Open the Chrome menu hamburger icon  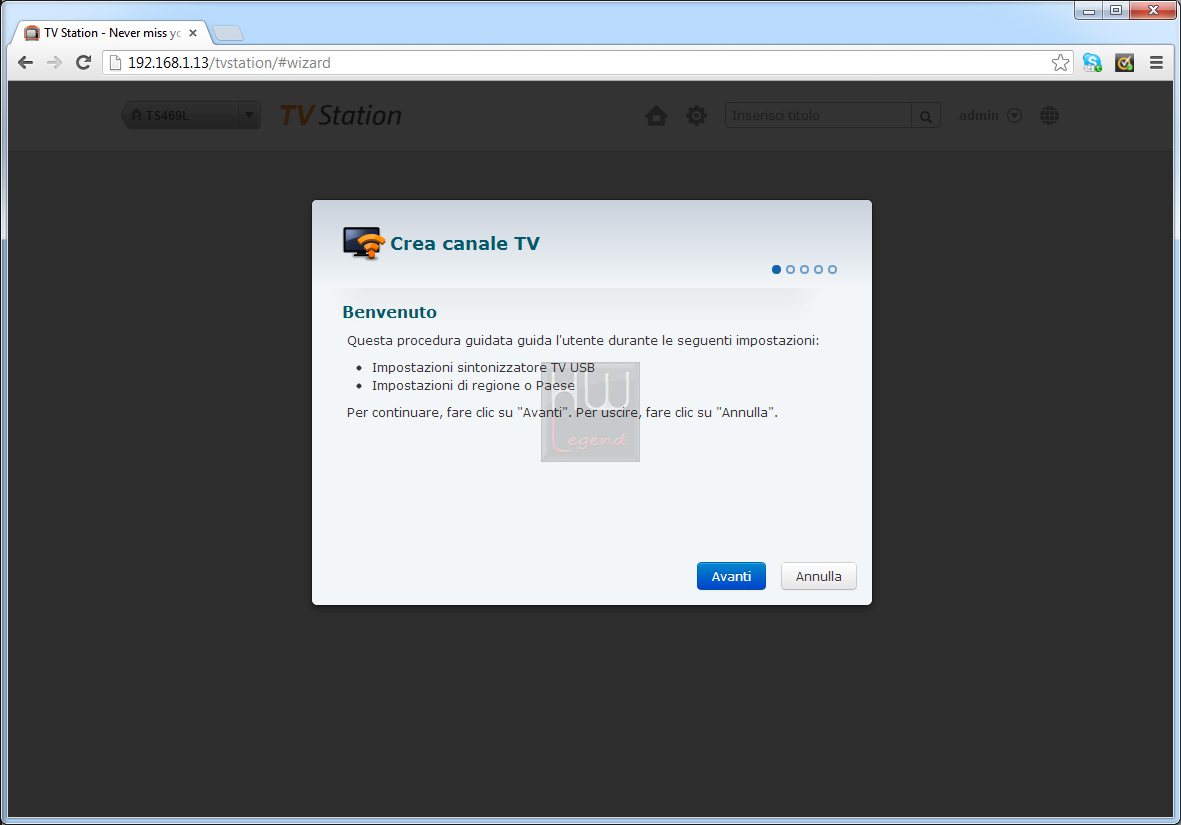tap(1156, 63)
